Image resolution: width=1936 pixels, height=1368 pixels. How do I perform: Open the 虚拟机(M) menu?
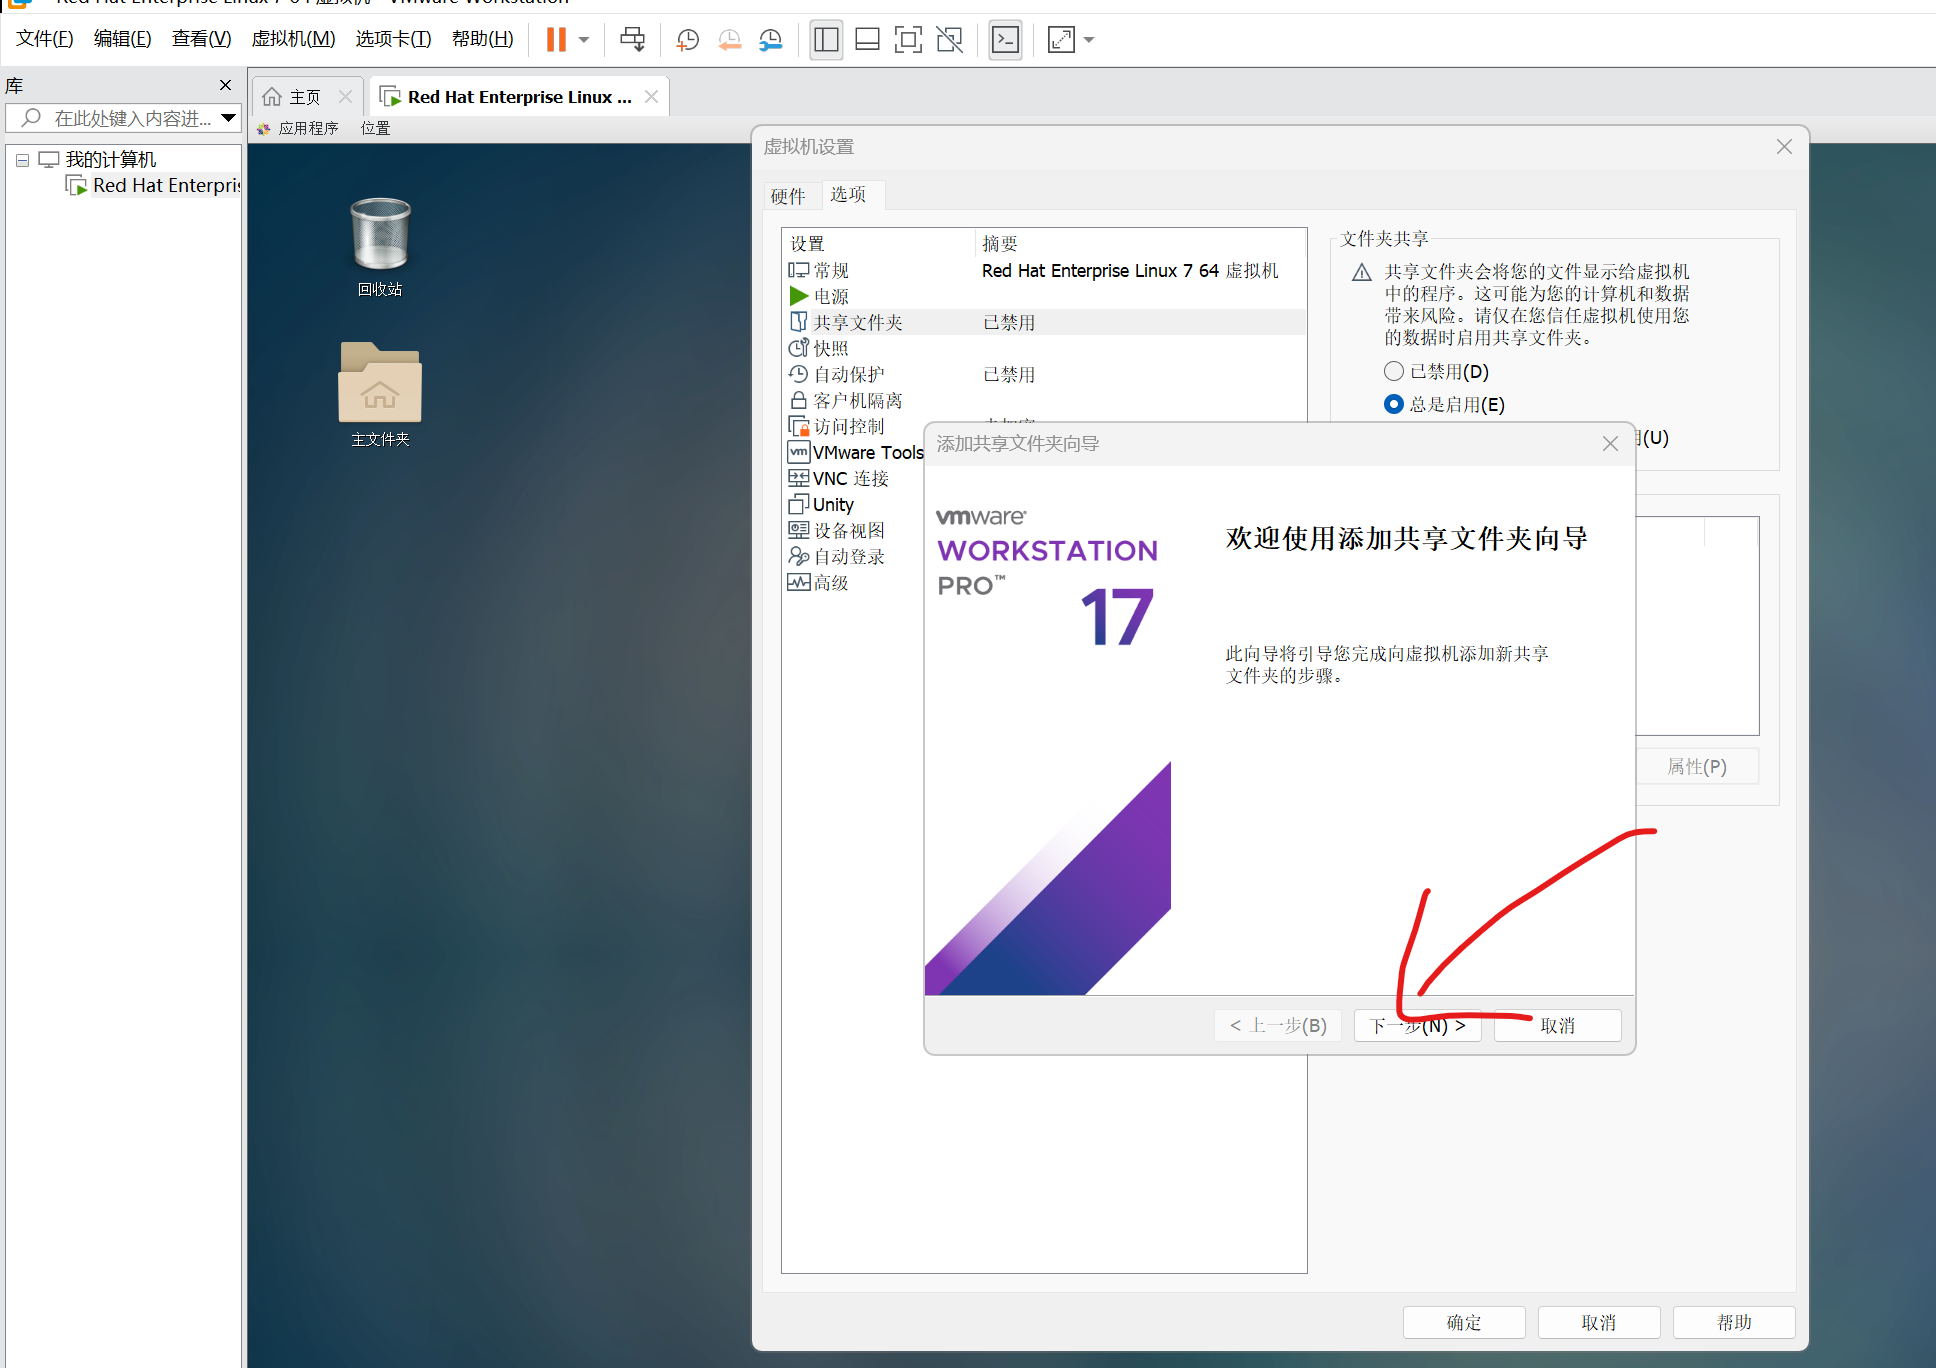point(293,38)
